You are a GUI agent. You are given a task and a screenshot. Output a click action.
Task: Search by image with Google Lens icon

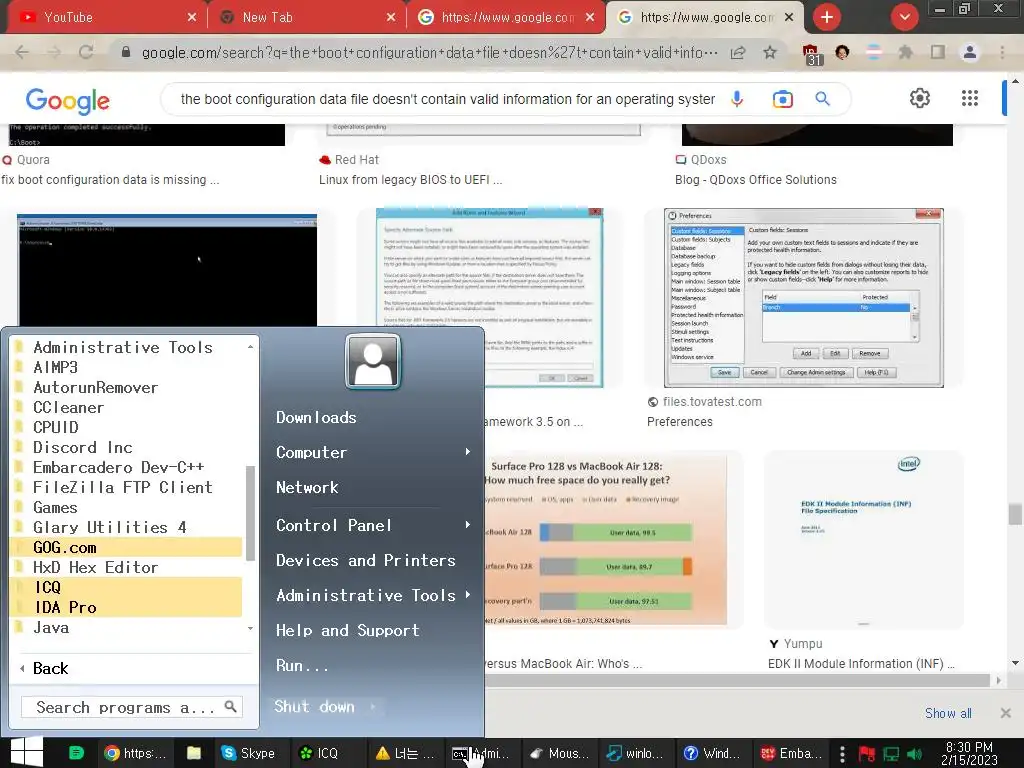point(782,99)
